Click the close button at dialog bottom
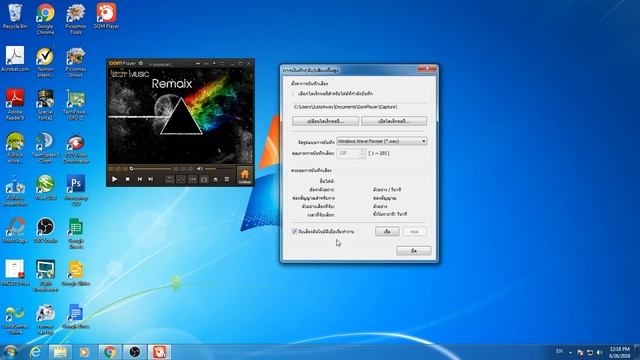640x360 pixels. pos(413,251)
